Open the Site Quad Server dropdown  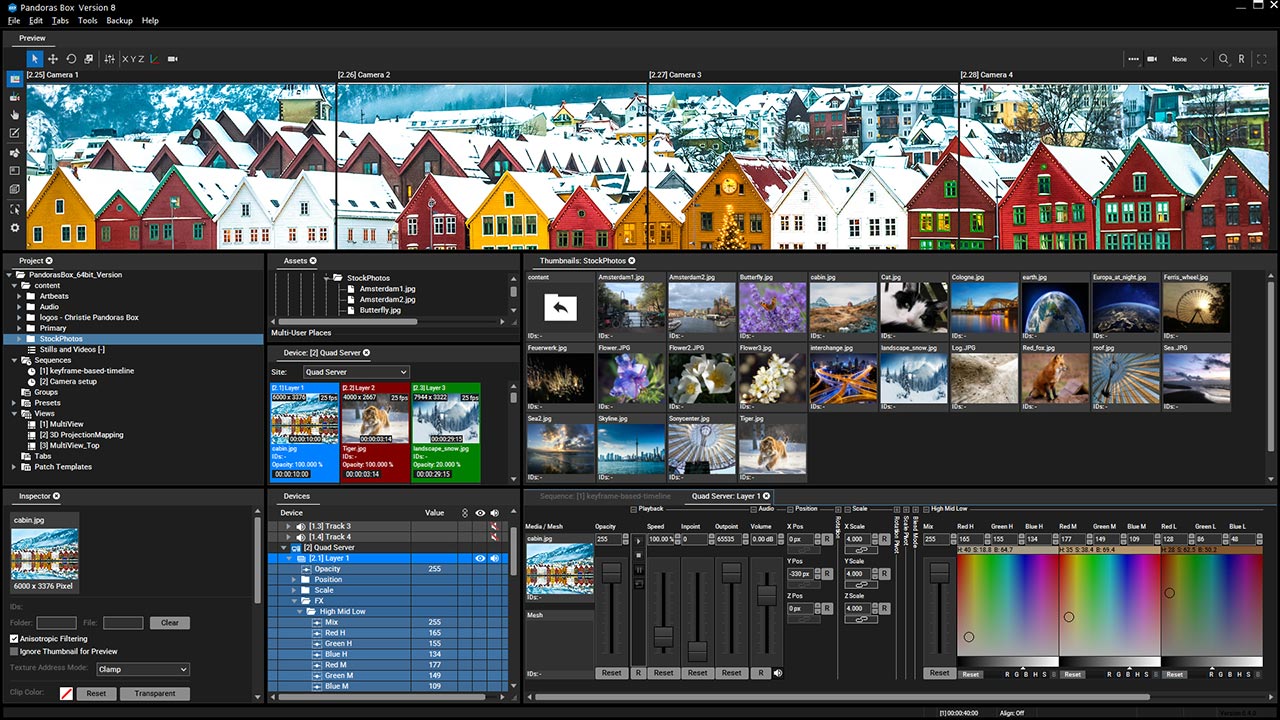point(356,372)
